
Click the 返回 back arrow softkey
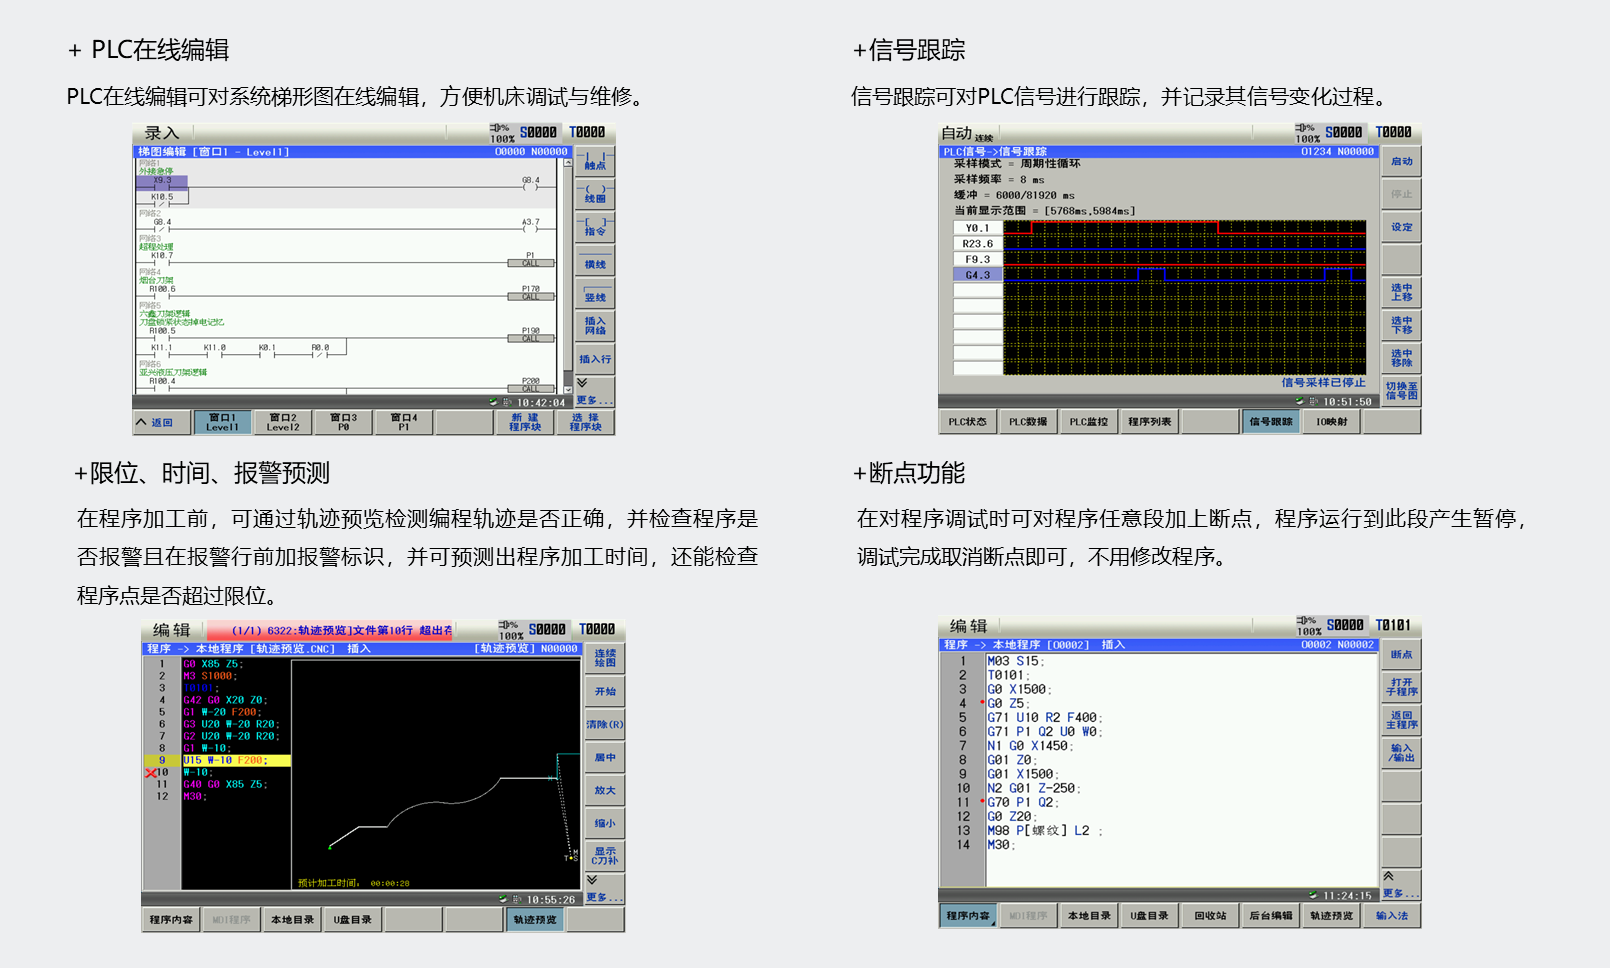[155, 423]
